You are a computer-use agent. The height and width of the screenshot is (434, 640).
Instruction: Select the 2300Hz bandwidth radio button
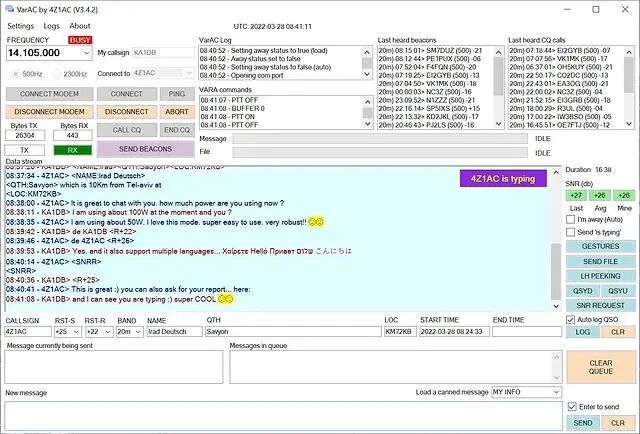click(x=57, y=74)
